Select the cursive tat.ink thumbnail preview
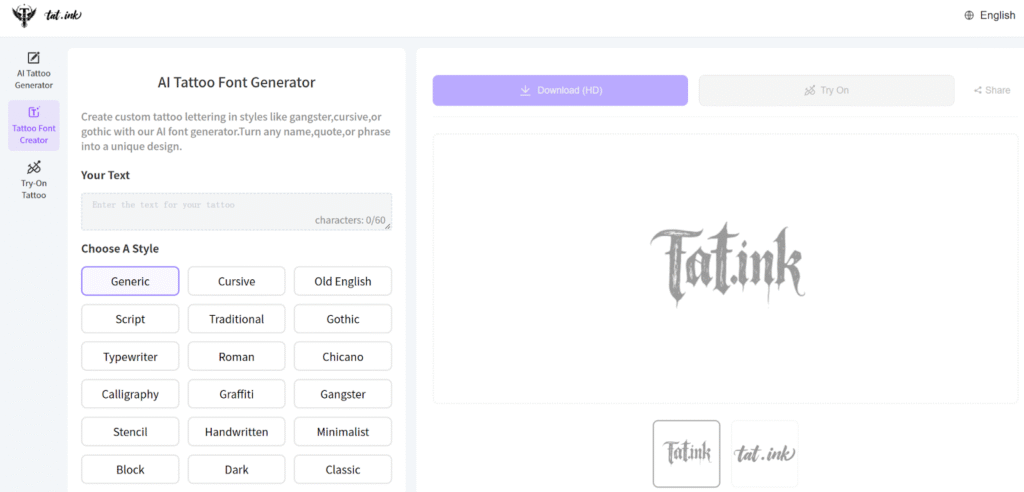 pyautogui.click(x=764, y=453)
